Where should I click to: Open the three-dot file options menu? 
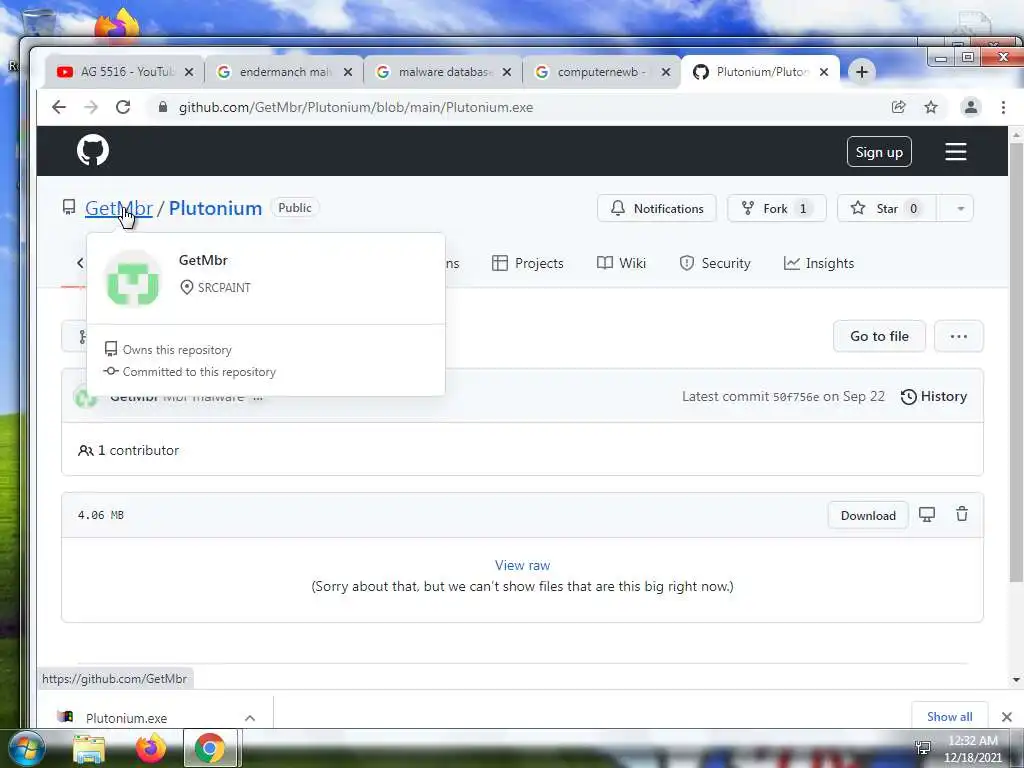click(x=959, y=336)
